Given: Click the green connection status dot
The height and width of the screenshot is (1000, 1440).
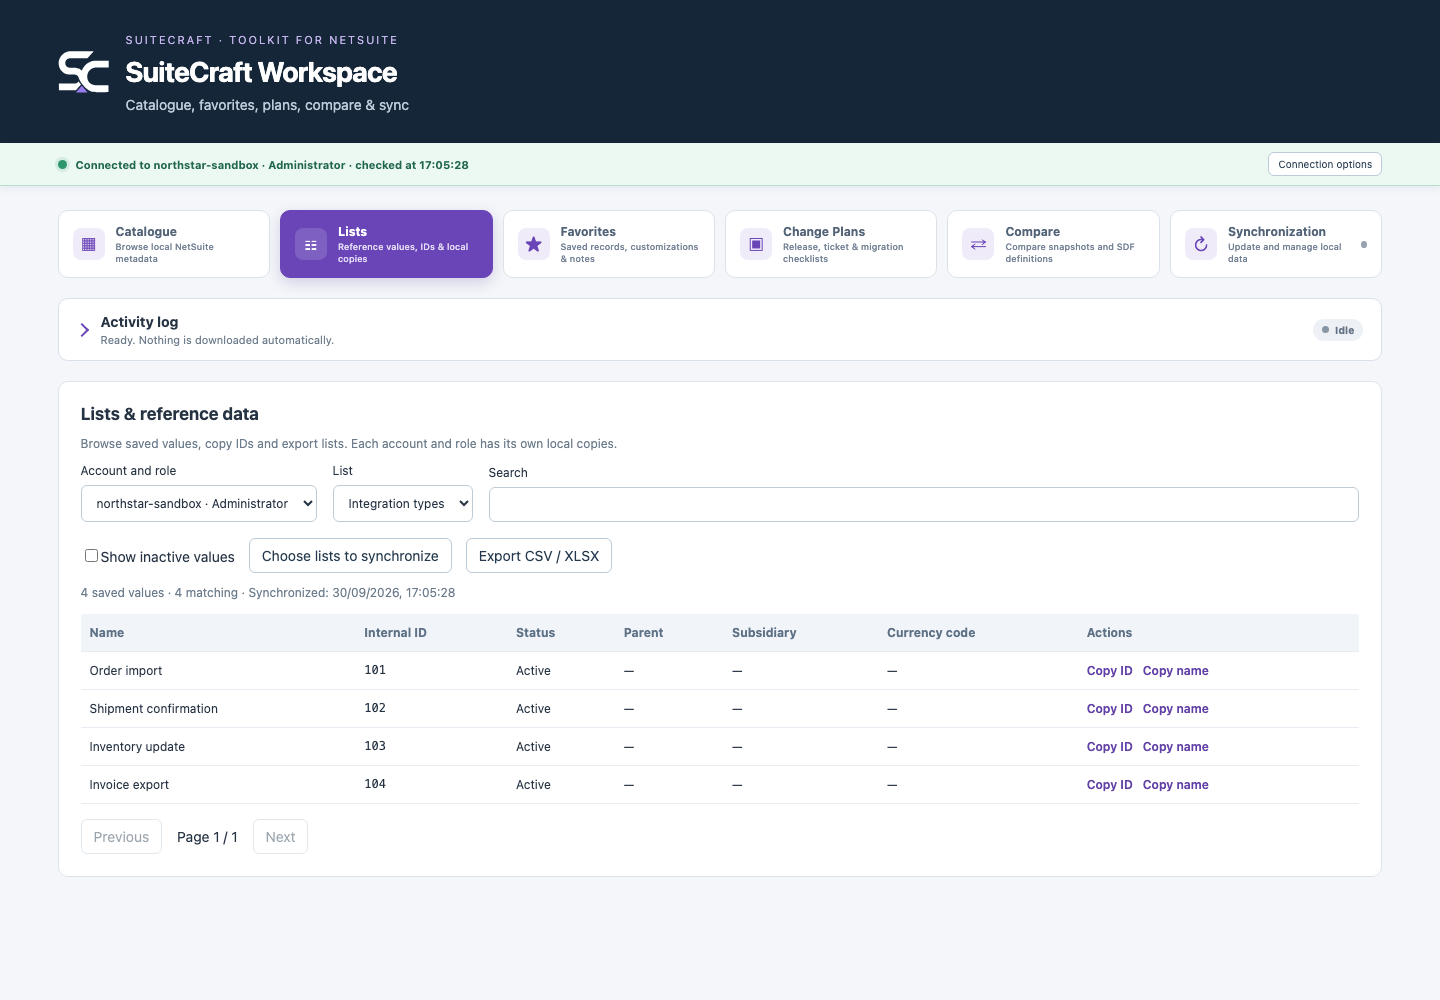Looking at the screenshot, I should 62,165.
